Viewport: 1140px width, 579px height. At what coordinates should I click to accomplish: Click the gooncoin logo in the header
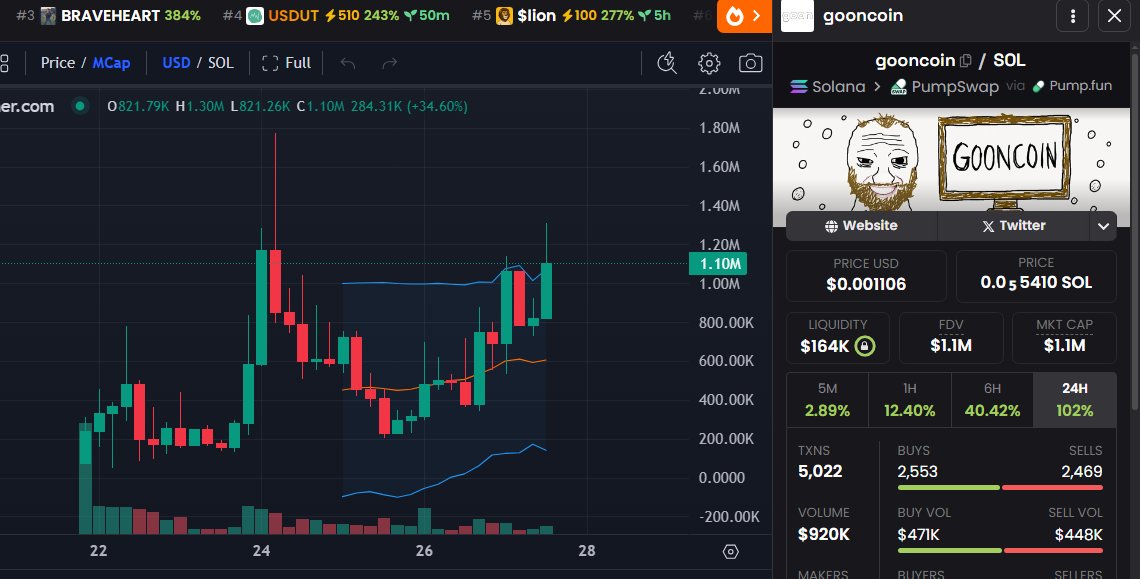tap(797, 16)
